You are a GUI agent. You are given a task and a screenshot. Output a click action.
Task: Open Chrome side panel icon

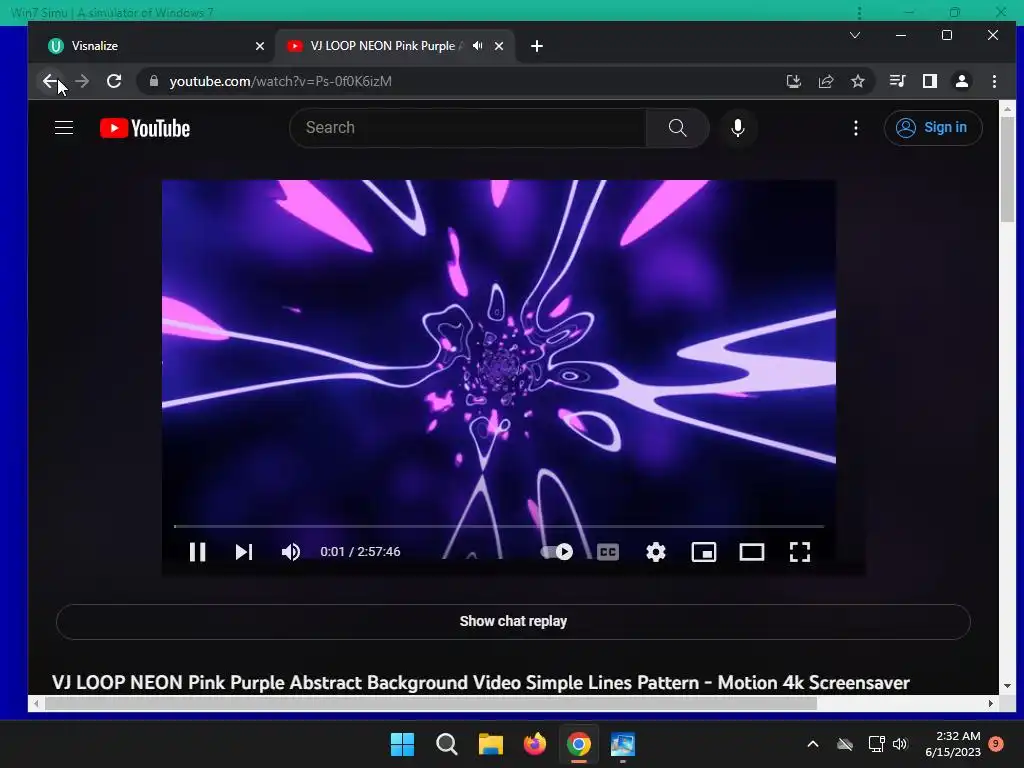930,81
